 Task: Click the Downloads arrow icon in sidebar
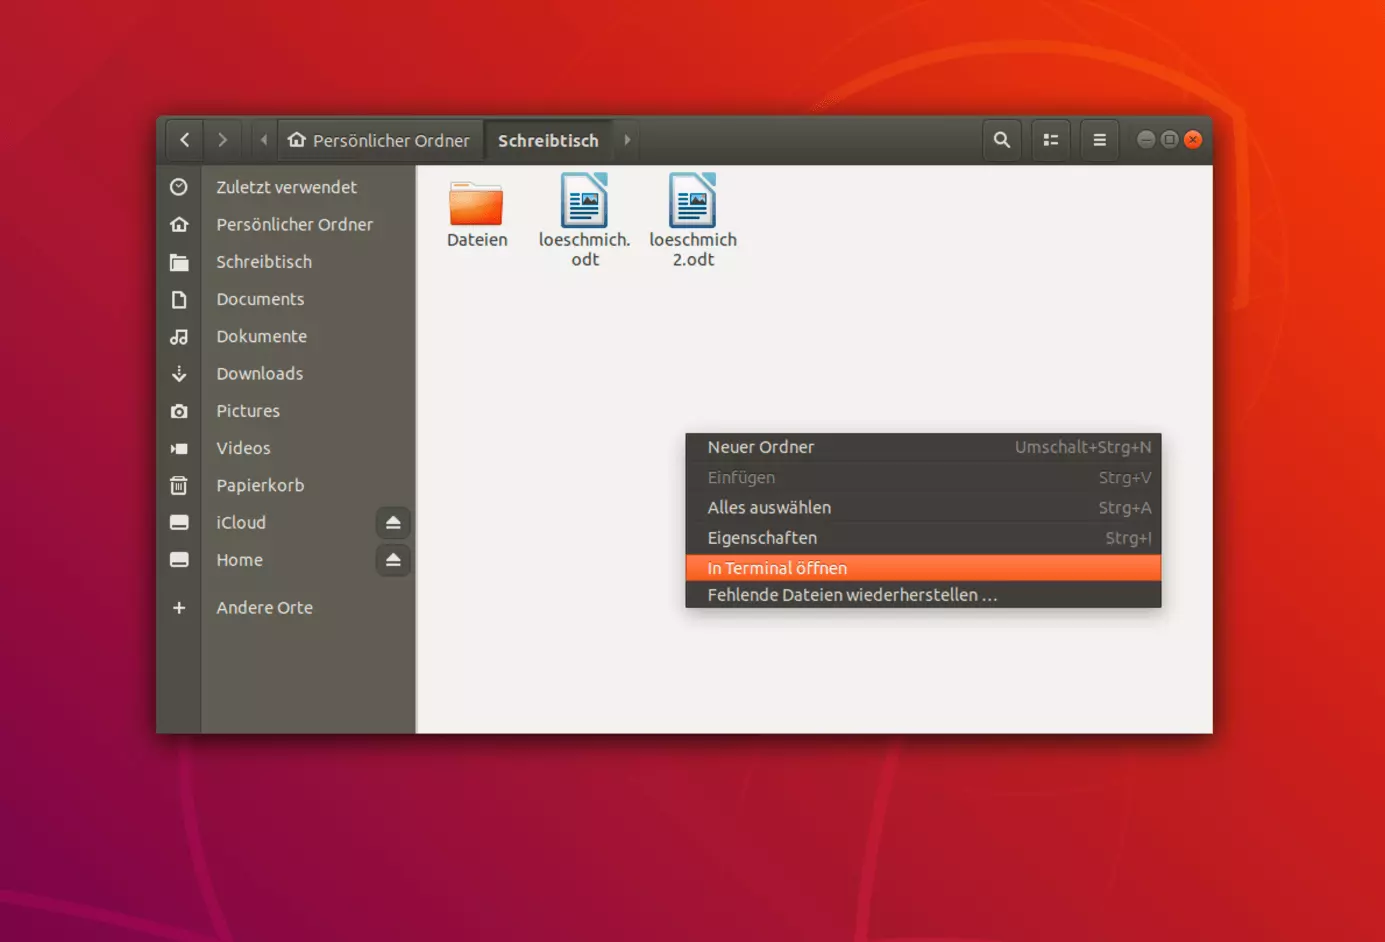pyautogui.click(x=179, y=374)
